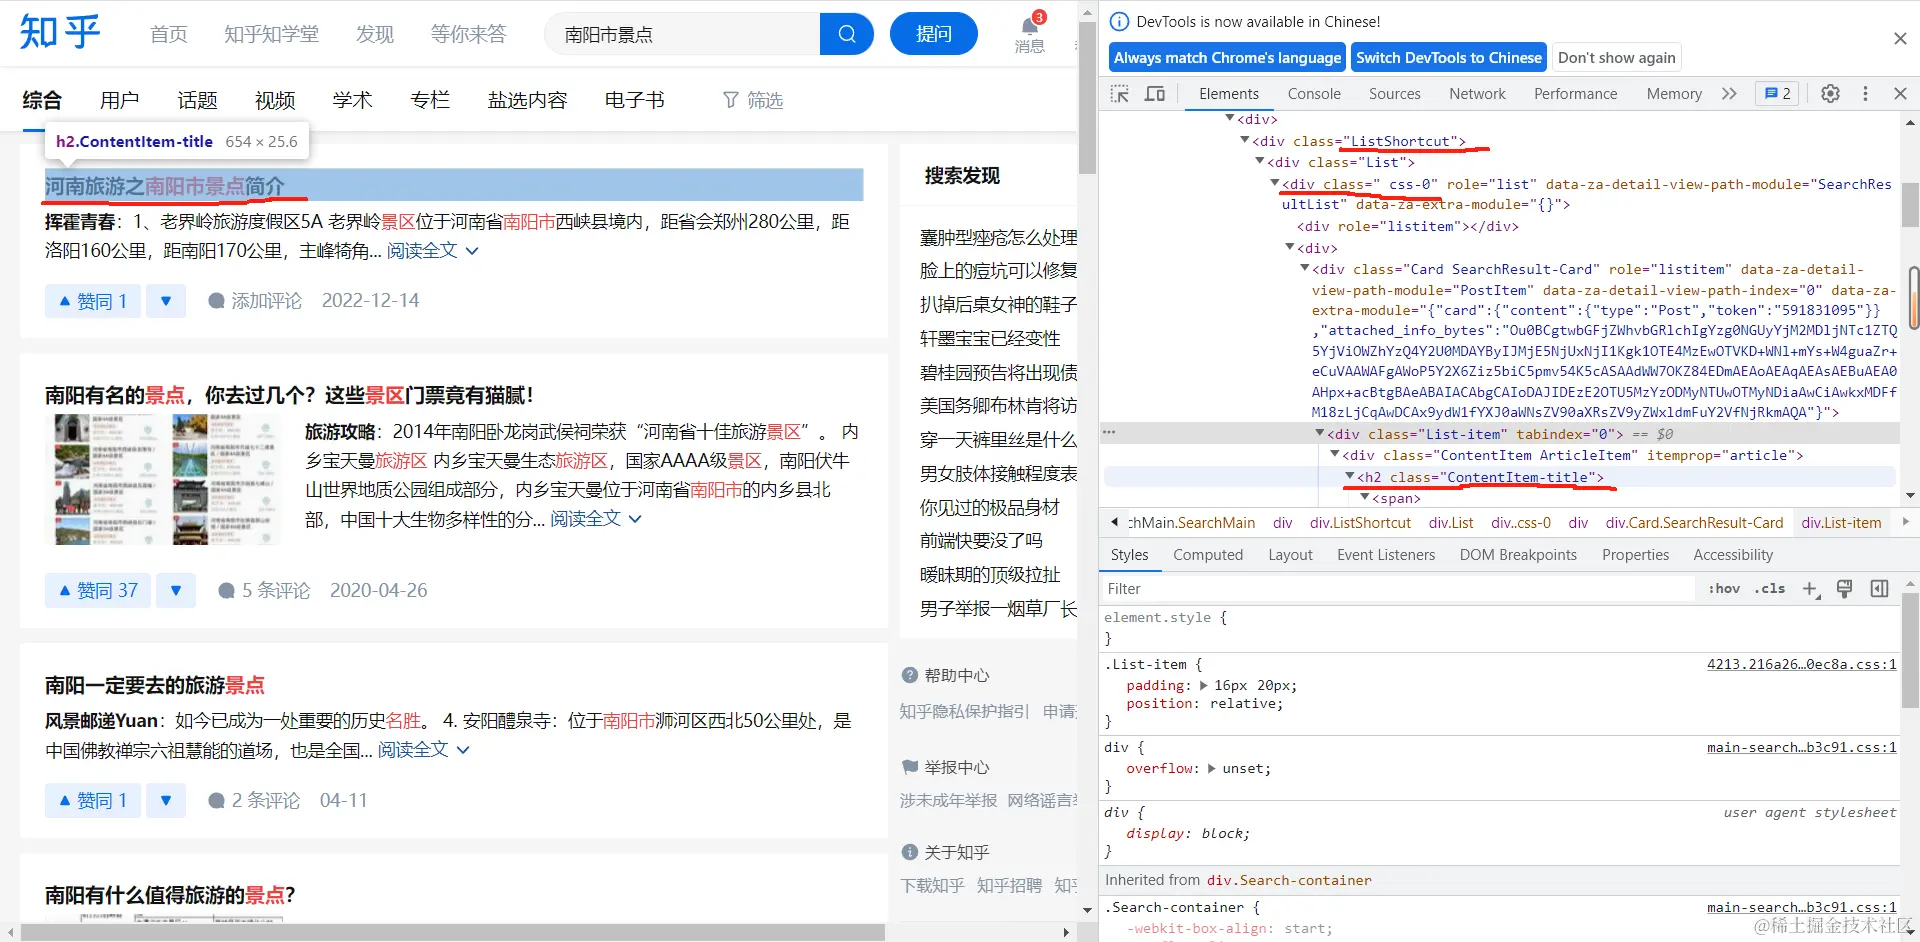Show more DevTools tabs chevron
Image resolution: width=1920 pixels, height=942 pixels.
click(x=1729, y=94)
